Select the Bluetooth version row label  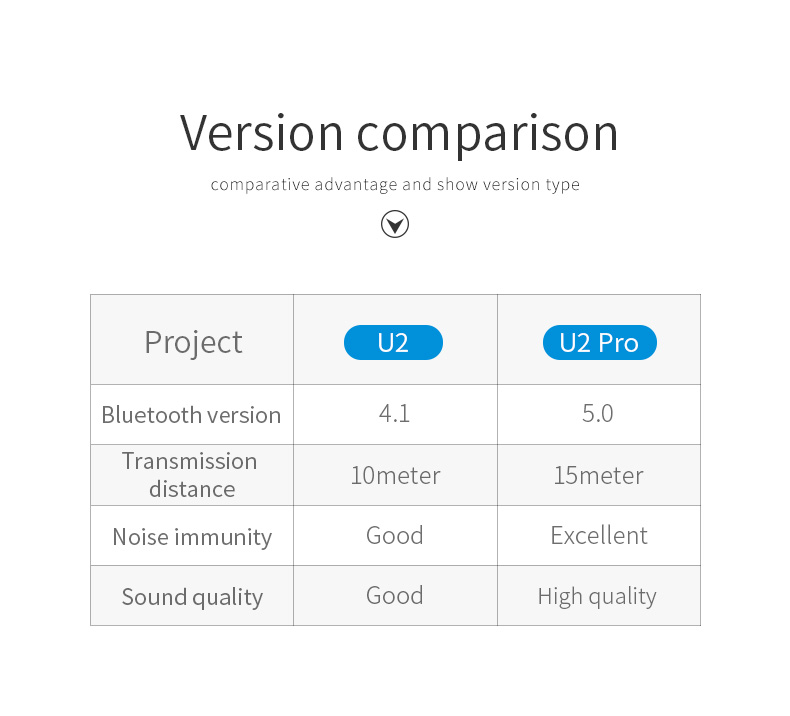[x=192, y=415]
